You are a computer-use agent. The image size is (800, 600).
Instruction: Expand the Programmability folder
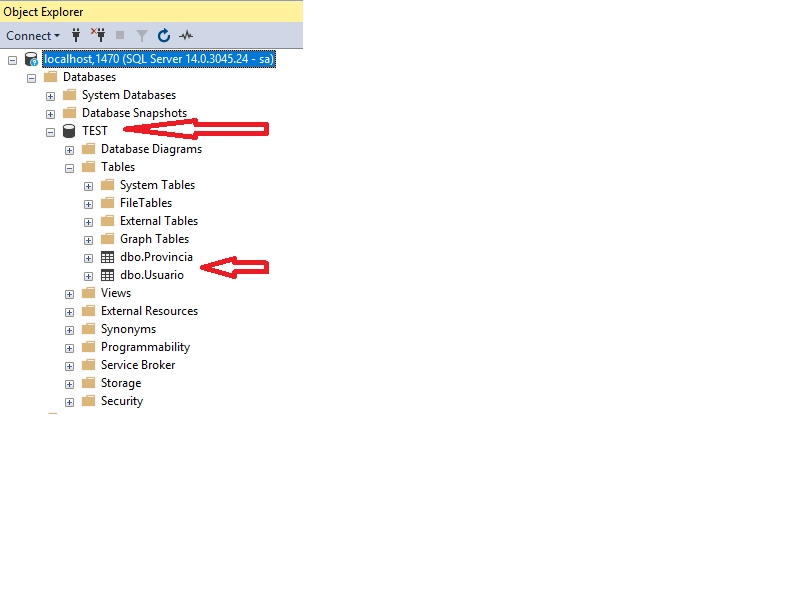(x=69, y=347)
